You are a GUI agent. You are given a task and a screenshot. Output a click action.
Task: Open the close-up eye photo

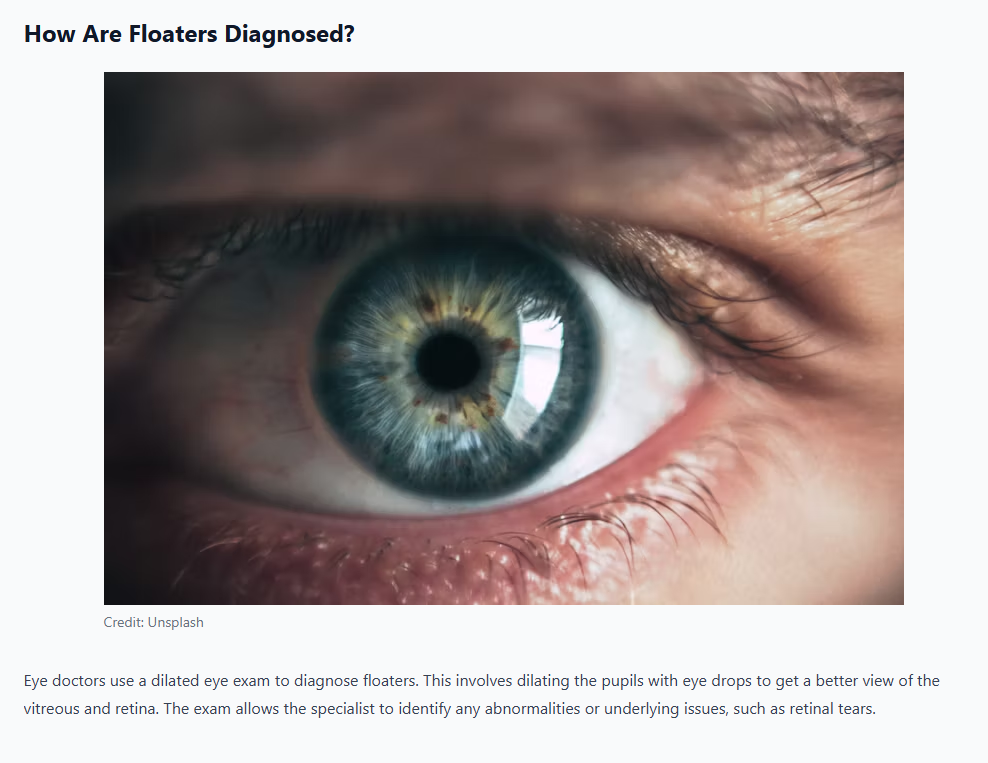click(503, 338)
